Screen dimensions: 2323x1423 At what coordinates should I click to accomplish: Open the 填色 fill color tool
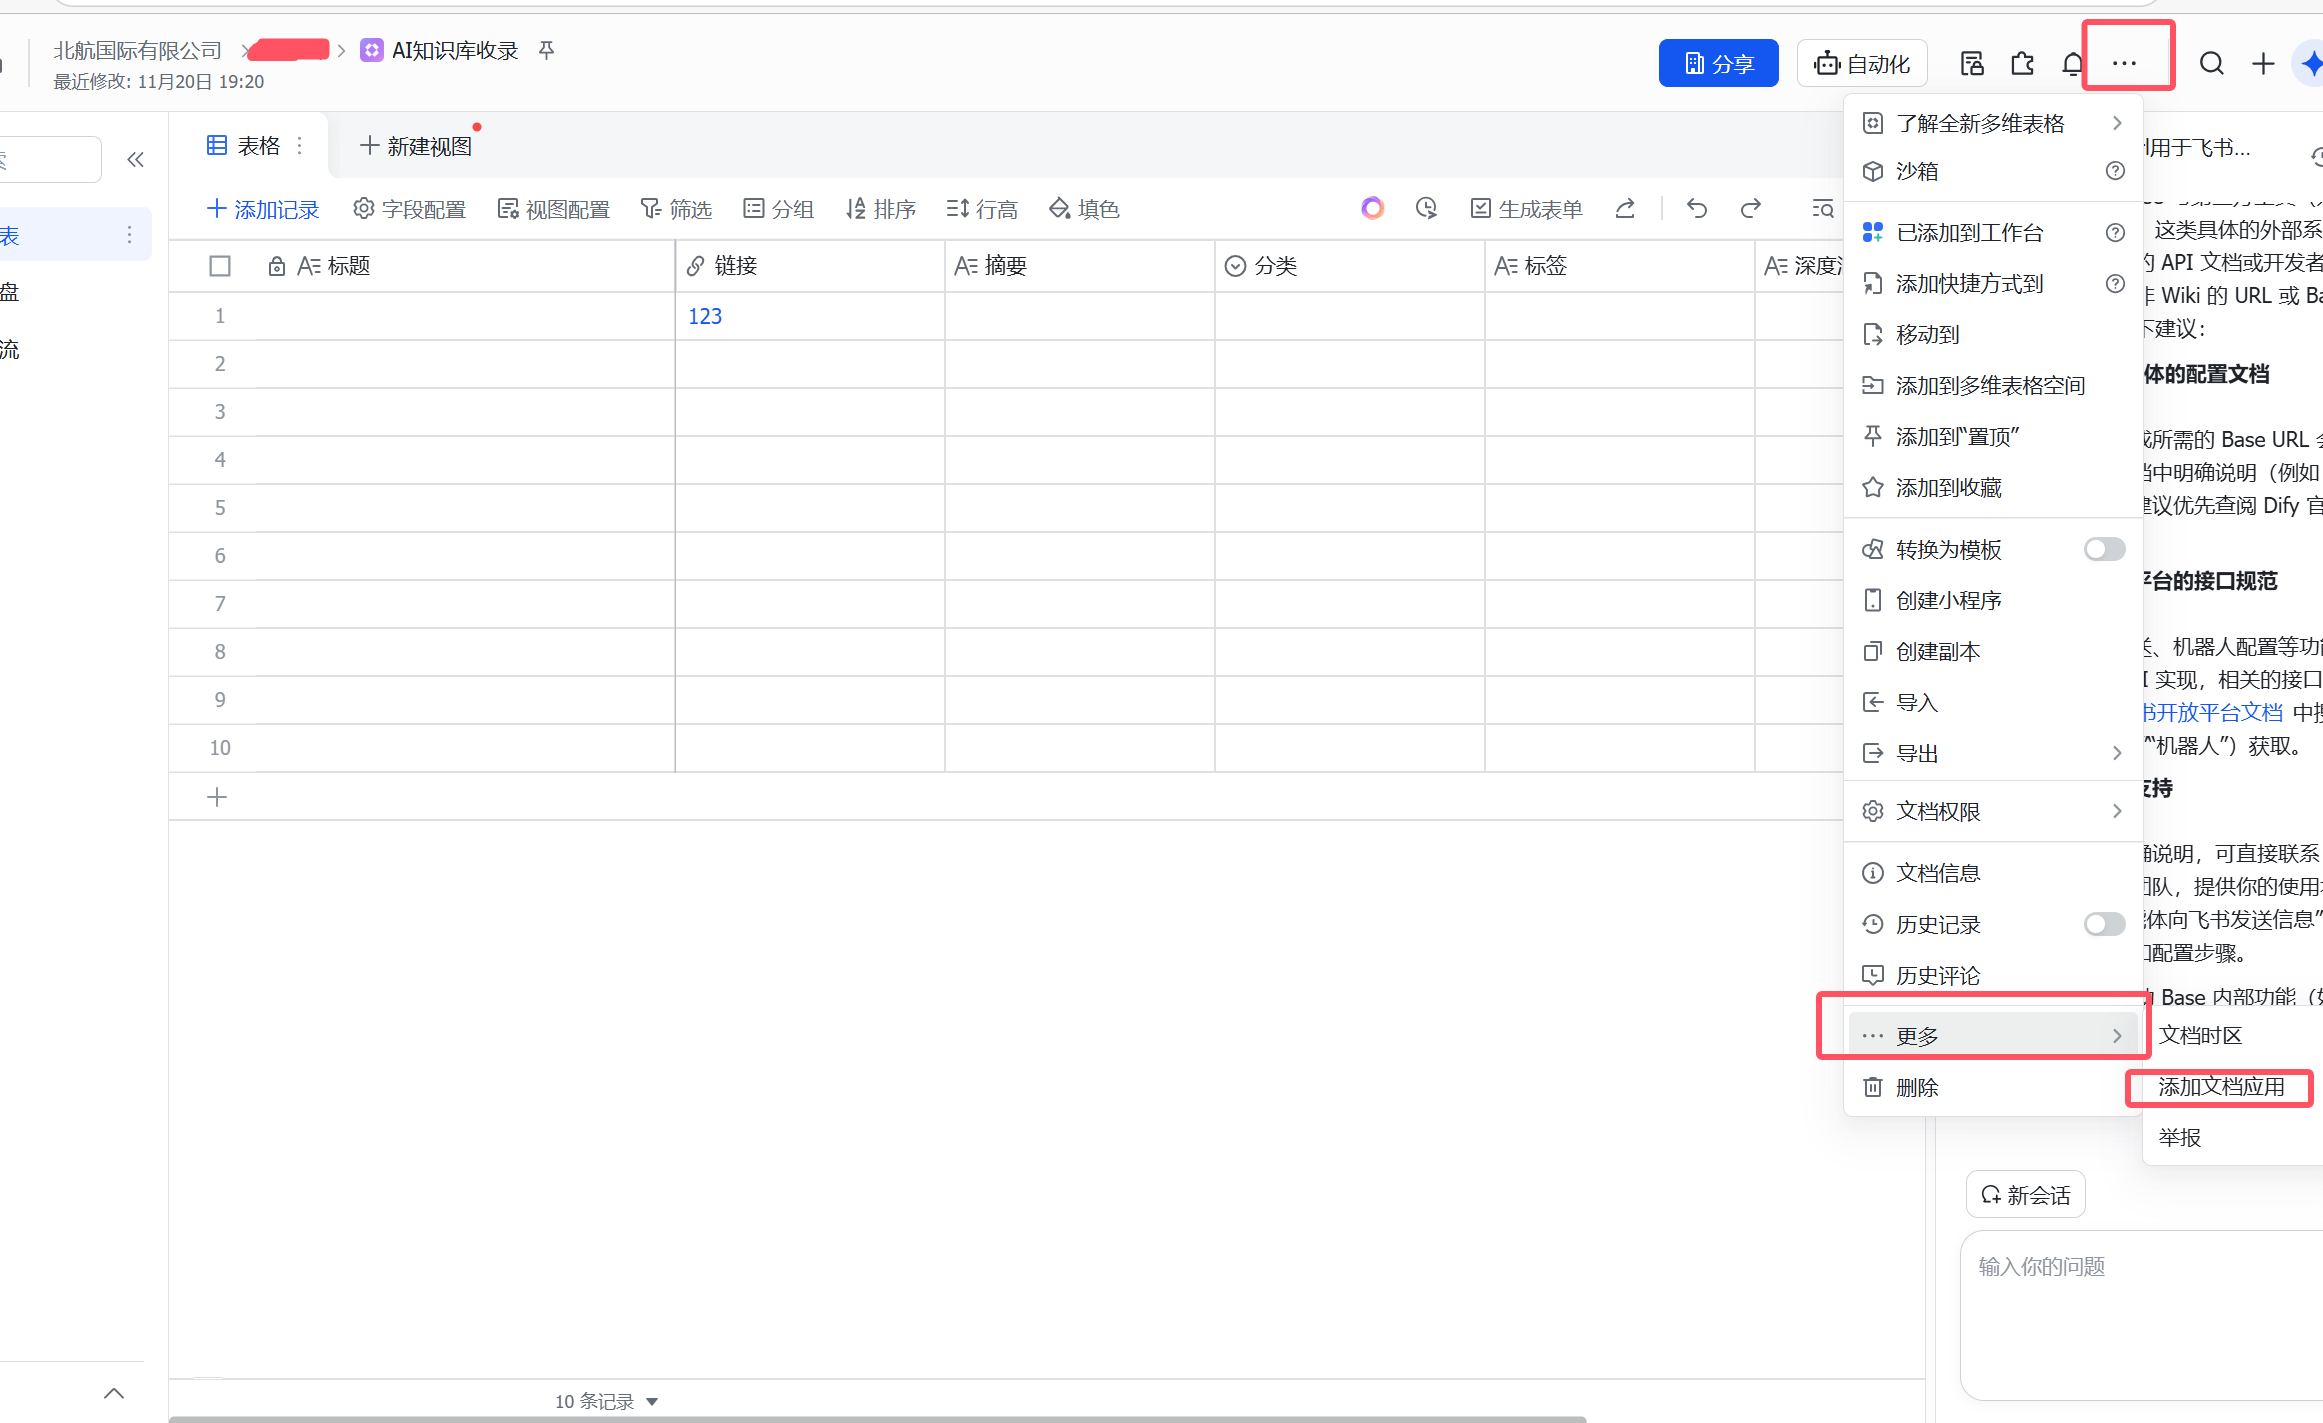click(x=1084, y=209)
